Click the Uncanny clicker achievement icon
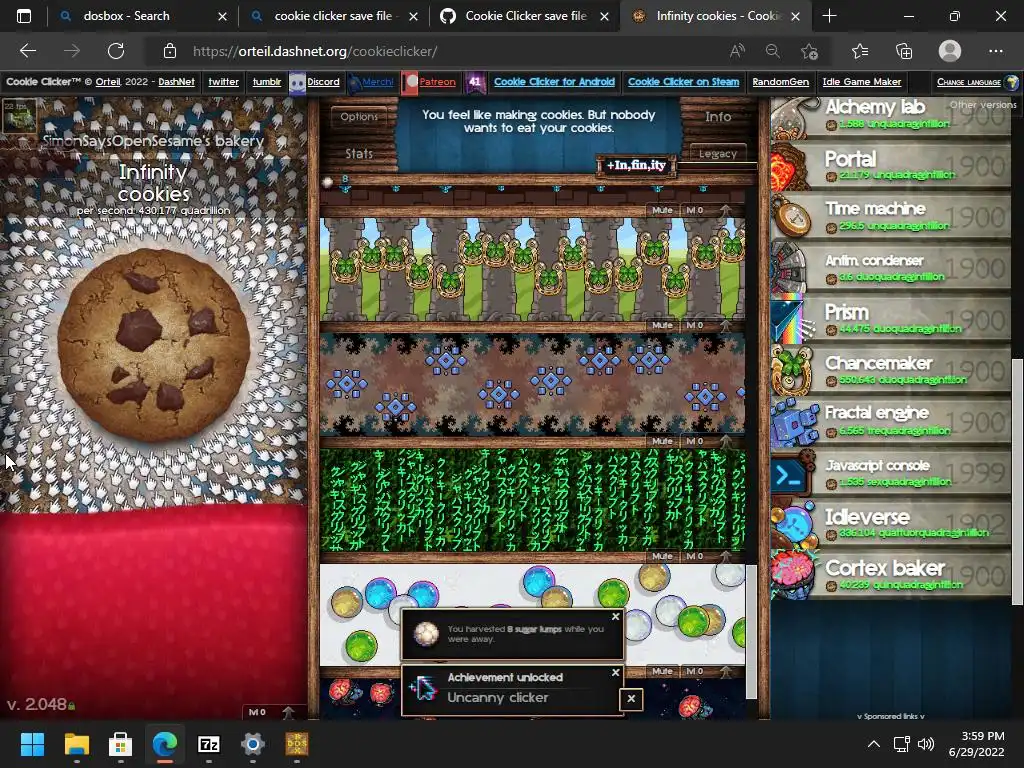 coord(424,689)
